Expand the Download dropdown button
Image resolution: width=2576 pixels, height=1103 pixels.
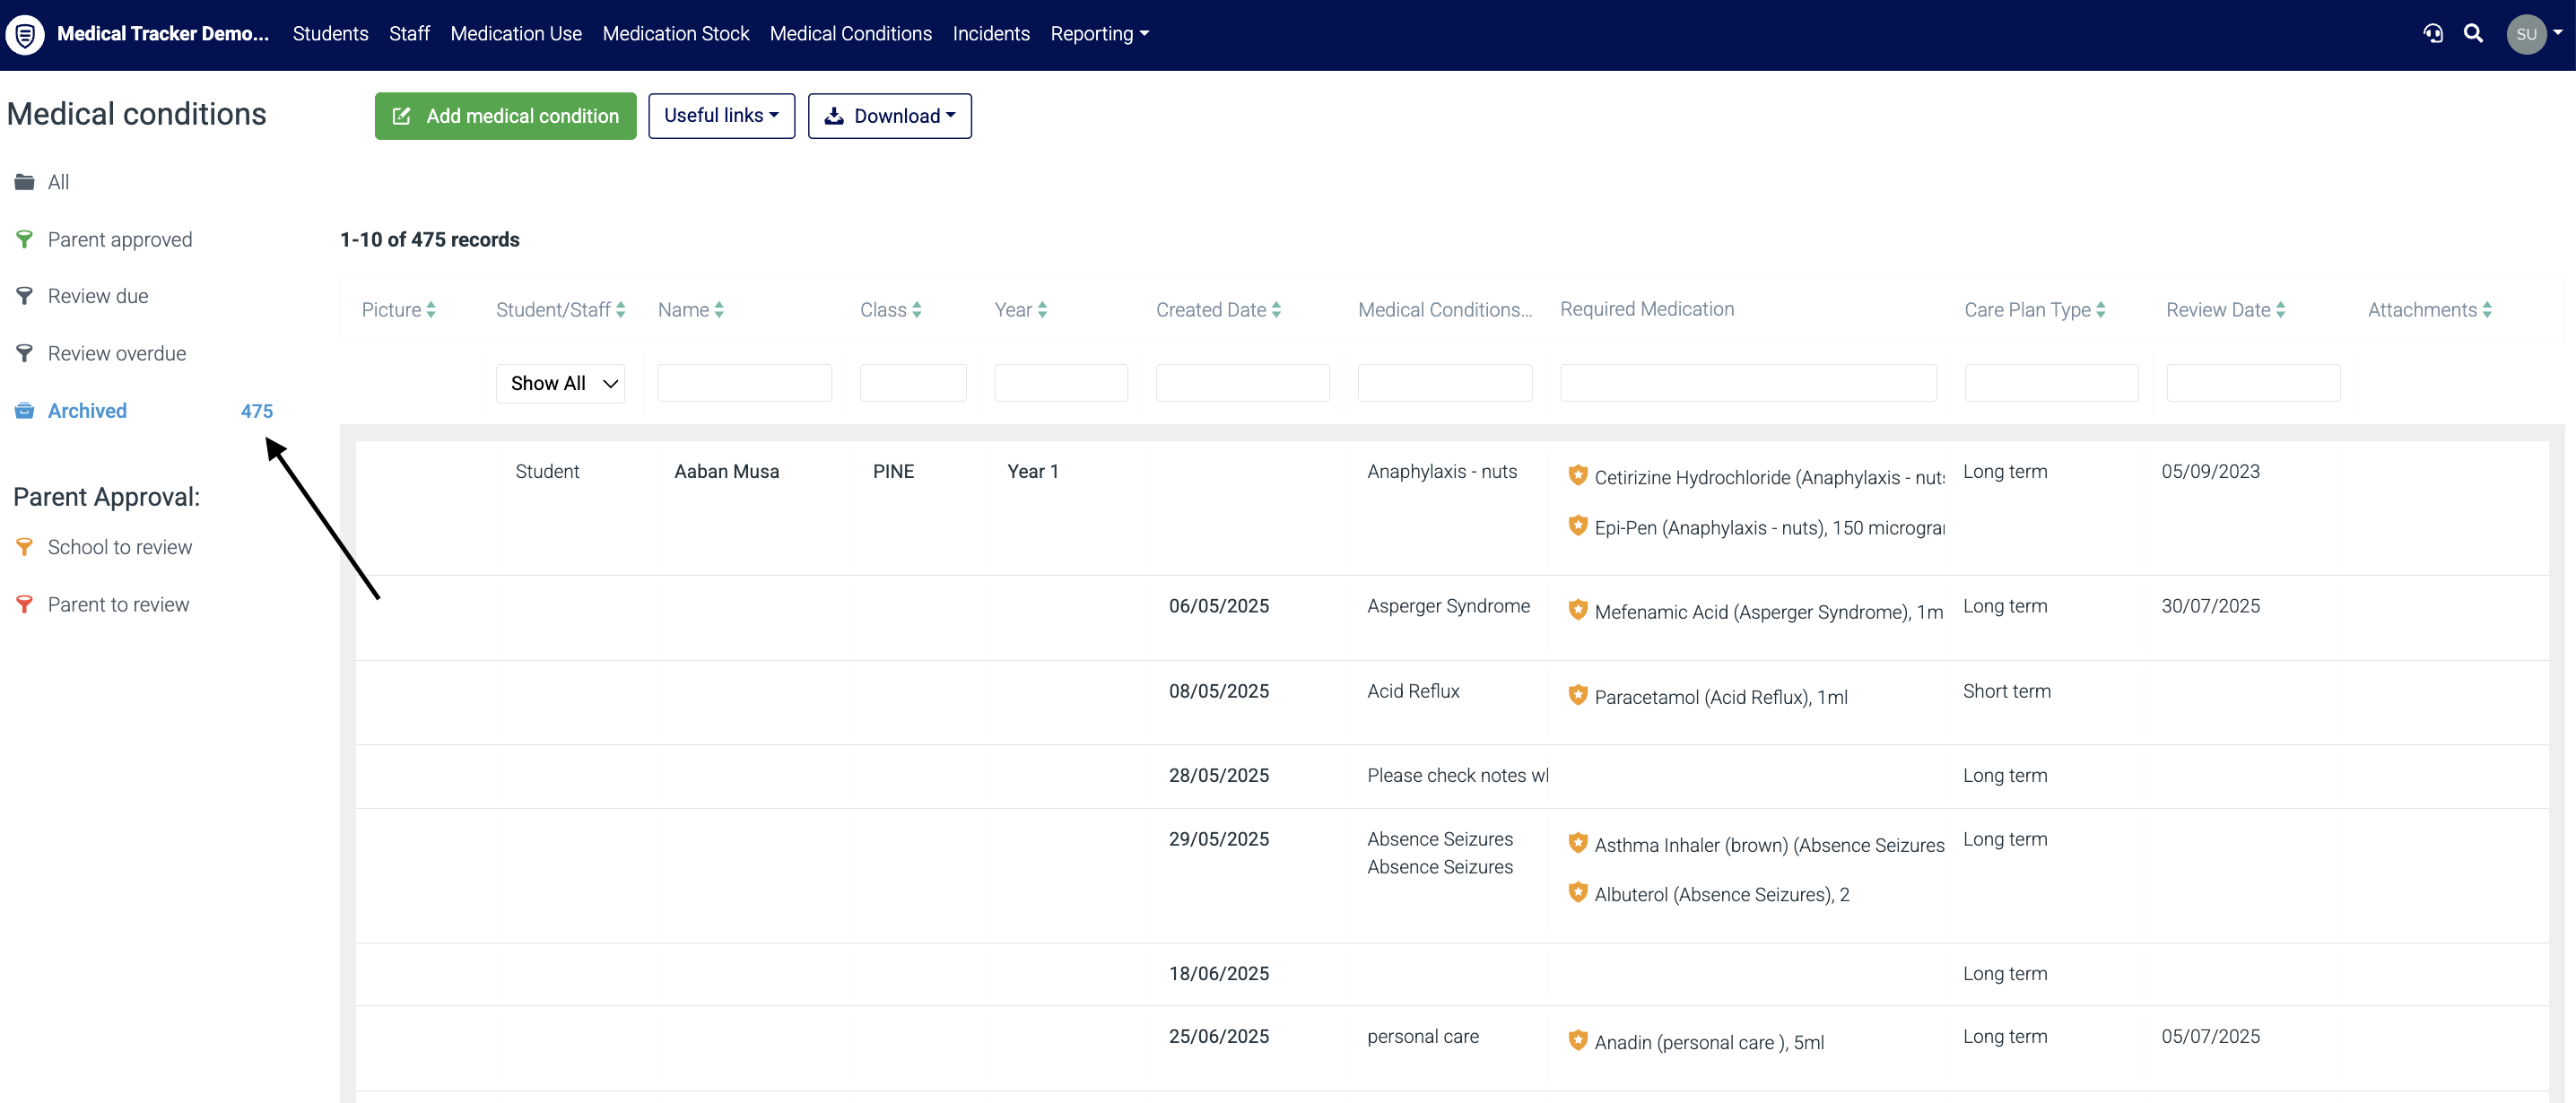click(x=889, y=116)
